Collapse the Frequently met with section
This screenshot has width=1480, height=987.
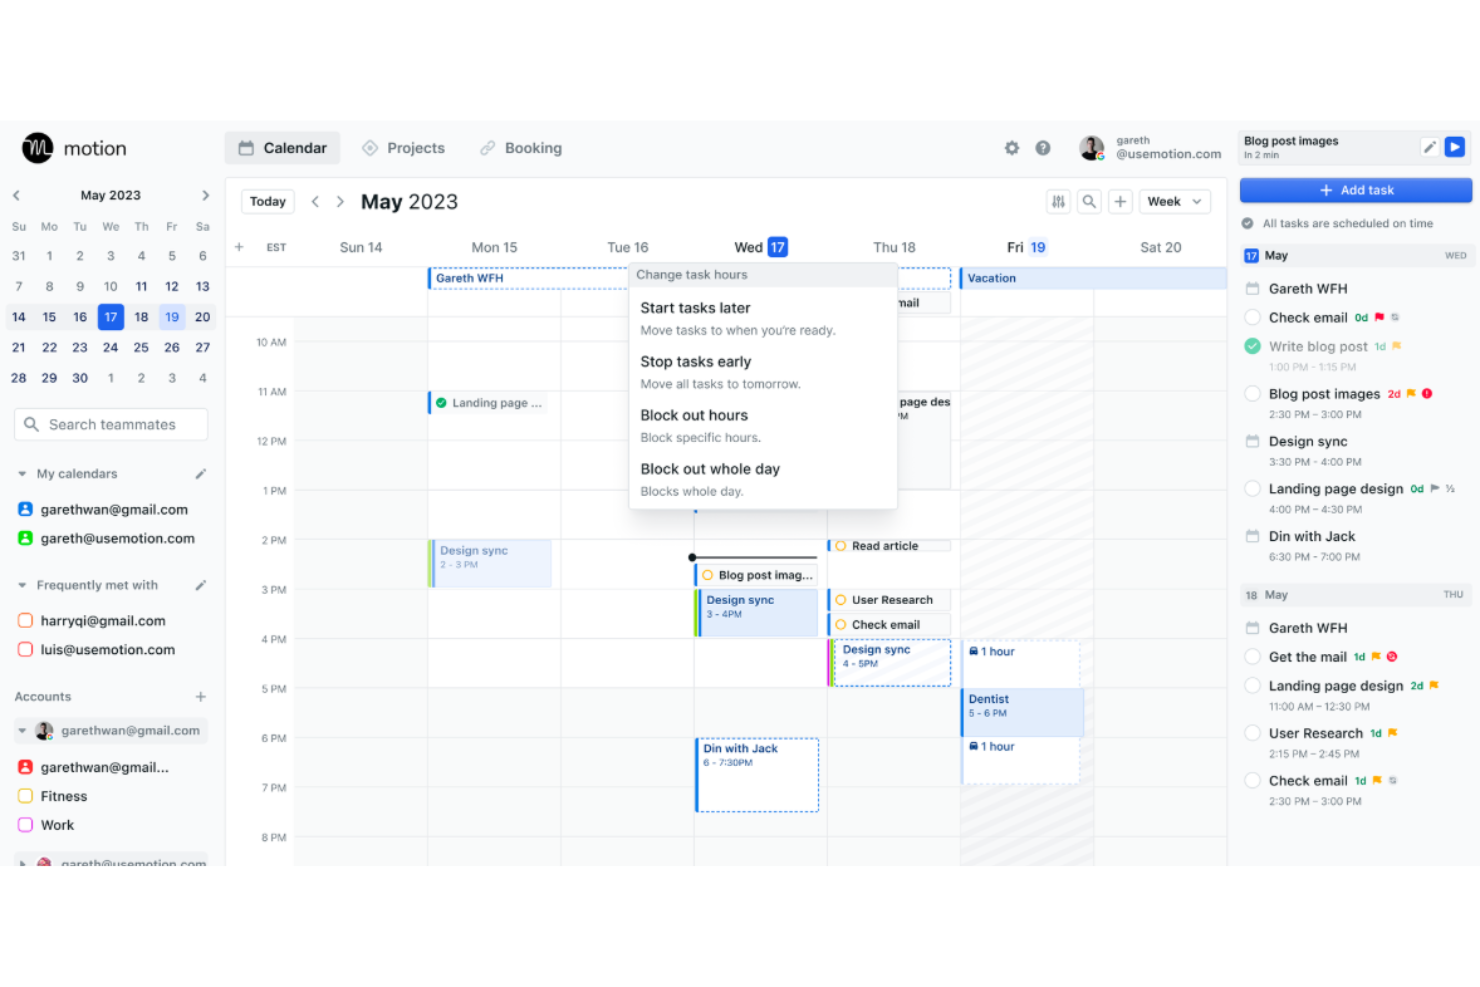coord(21,585)
